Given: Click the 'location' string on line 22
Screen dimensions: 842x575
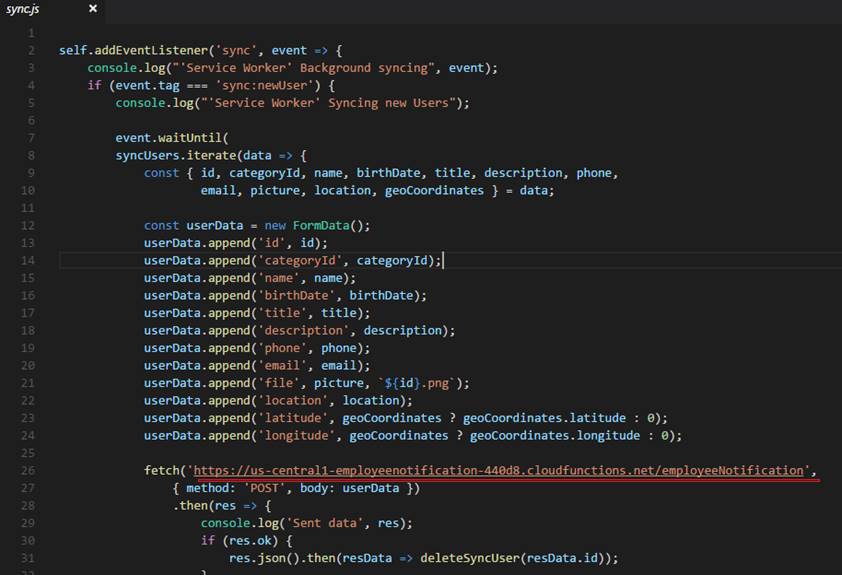Looking at the screenshot, I should coord(293,401).
